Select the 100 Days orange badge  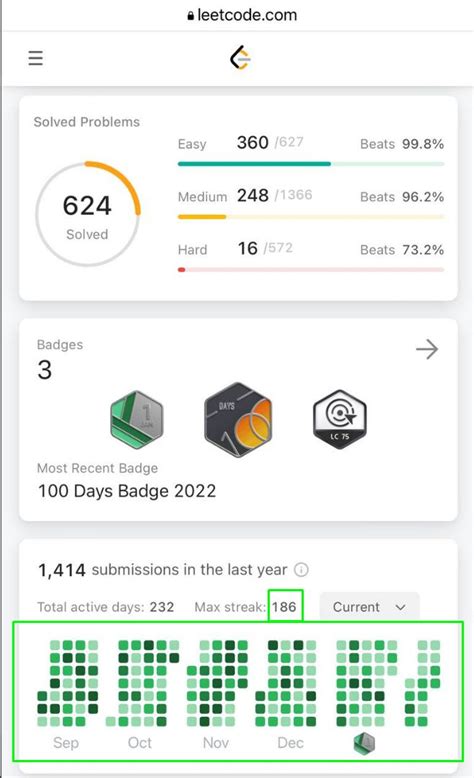point(238,419)
